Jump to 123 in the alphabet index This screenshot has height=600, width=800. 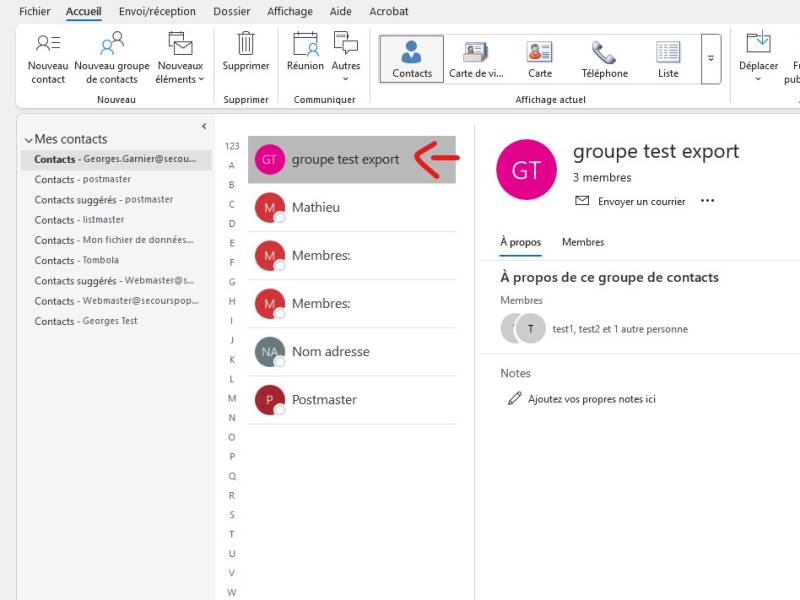[x=232, y=146]
